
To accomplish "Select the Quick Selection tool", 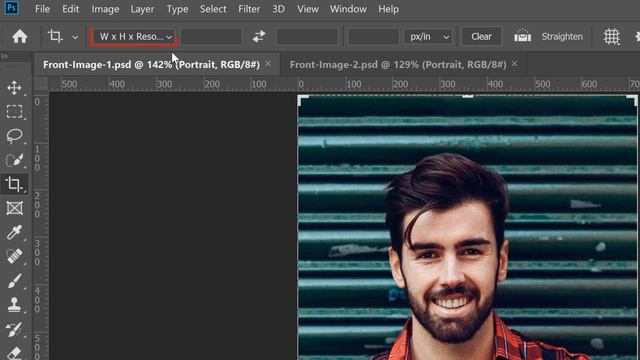I will click(x=14, y=160).
